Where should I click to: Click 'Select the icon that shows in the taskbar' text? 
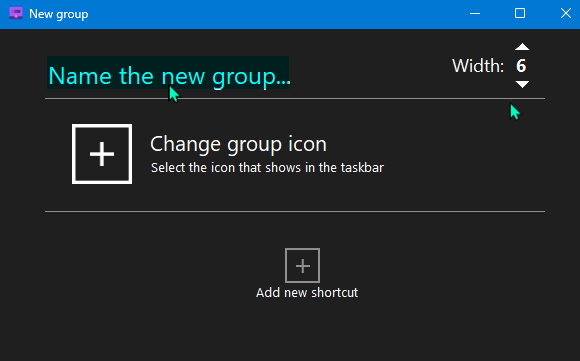pos(267,168)
